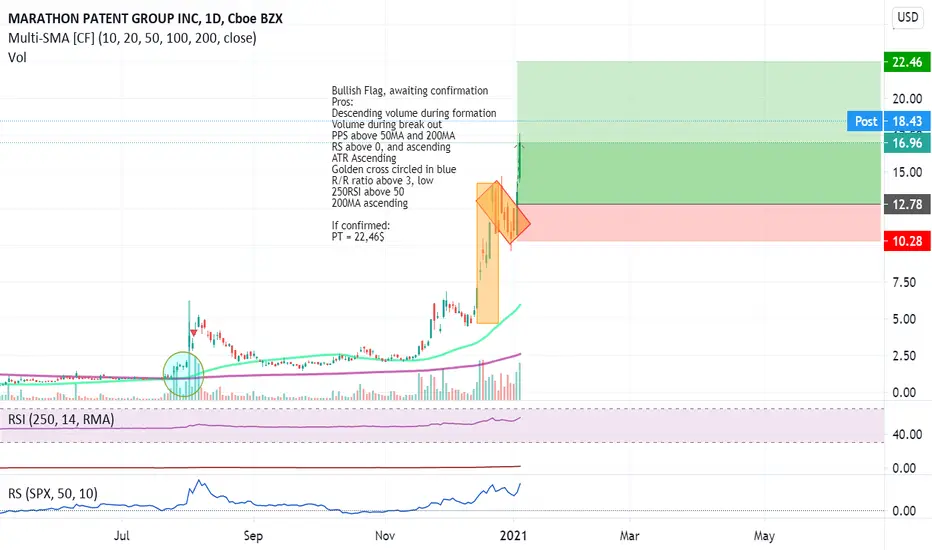932x550 pixels.
Task: Select the orange flagpole rectangle drawing
Action: click(487, 253)
